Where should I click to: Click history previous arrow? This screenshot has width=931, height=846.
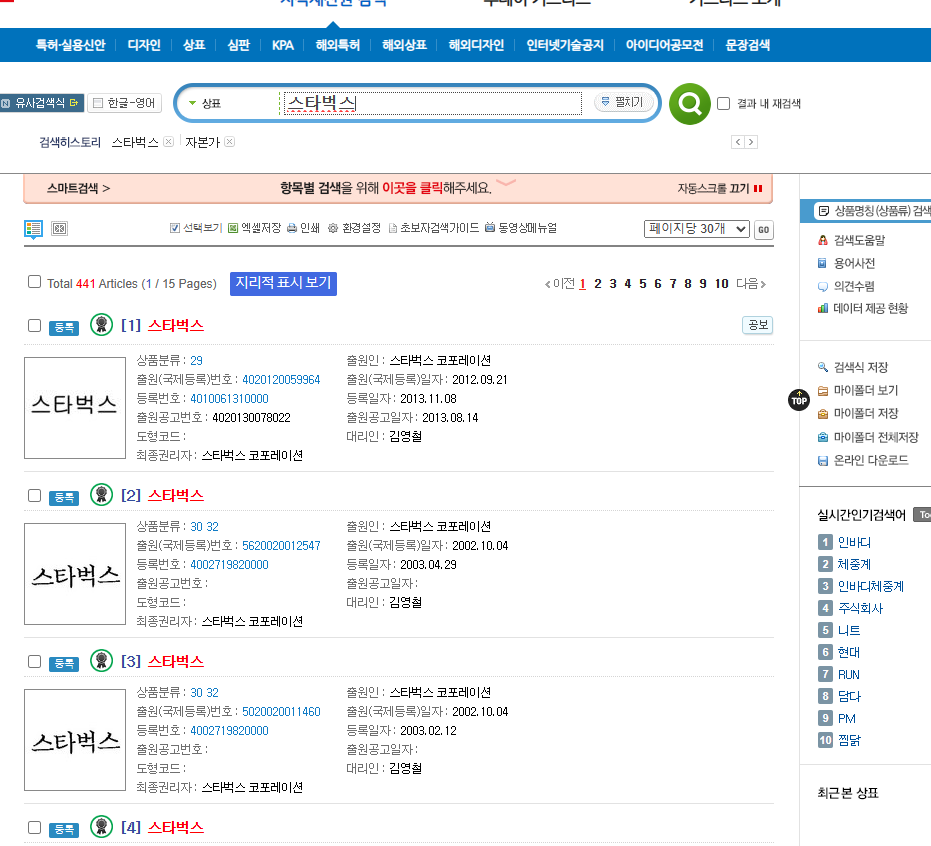point(738,142)
